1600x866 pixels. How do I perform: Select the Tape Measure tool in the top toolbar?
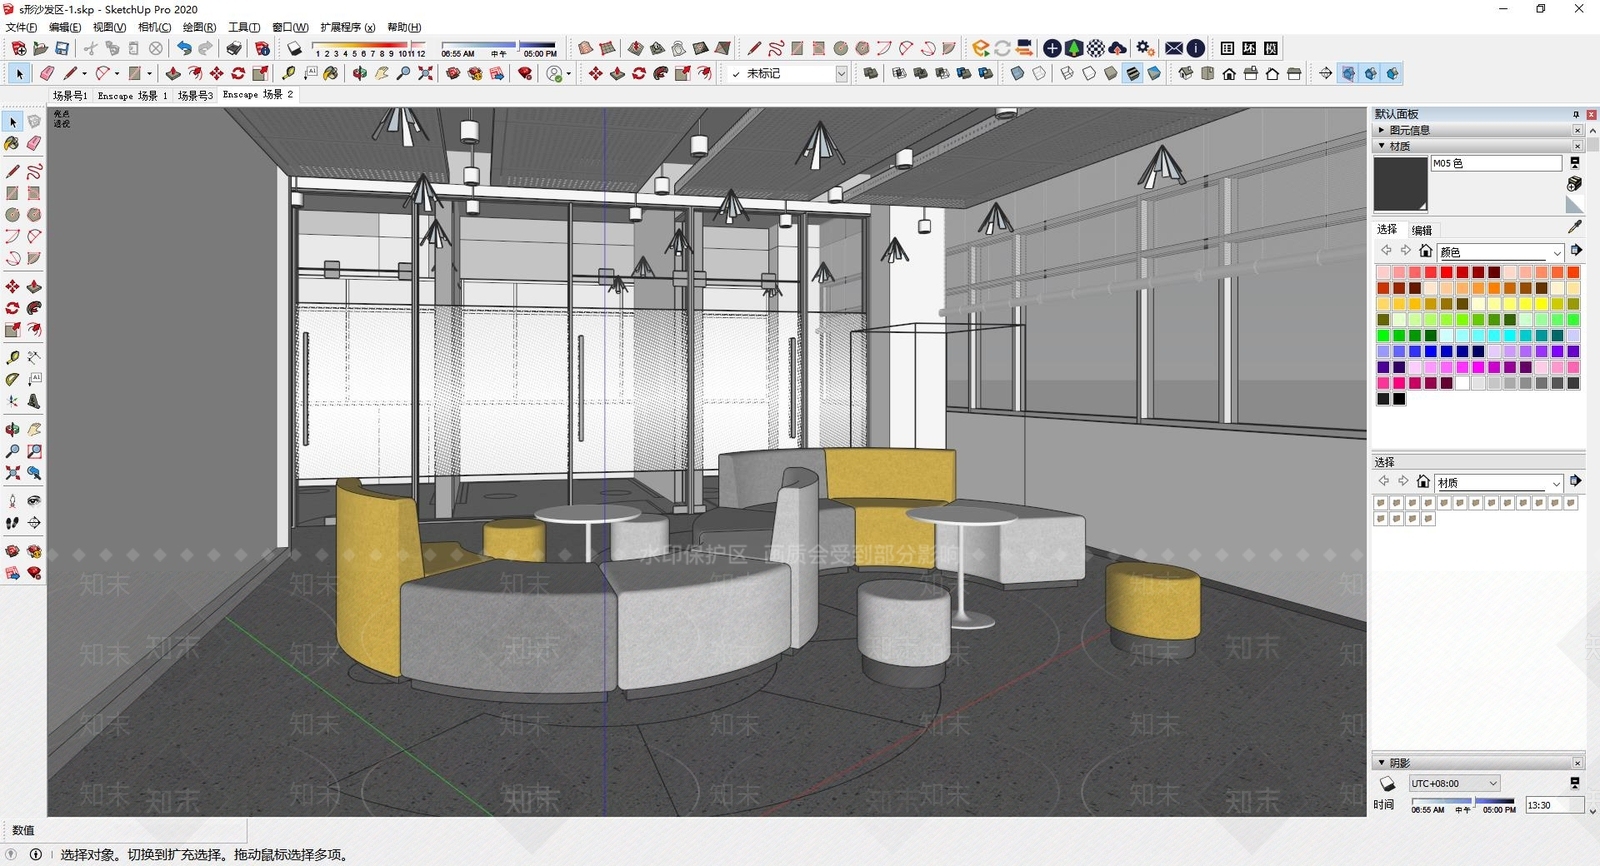[x=289, y=73]
